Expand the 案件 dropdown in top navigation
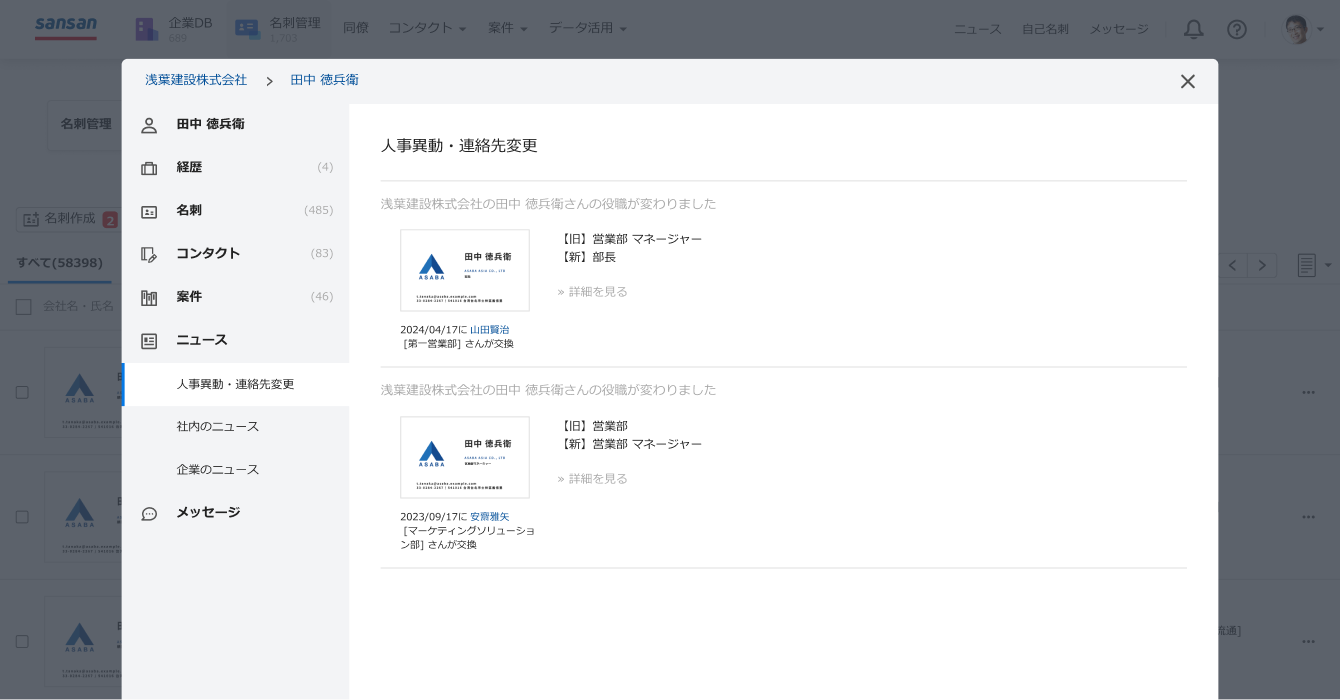The height and width of the screenshot is (700, 1340). click(507, 28)
